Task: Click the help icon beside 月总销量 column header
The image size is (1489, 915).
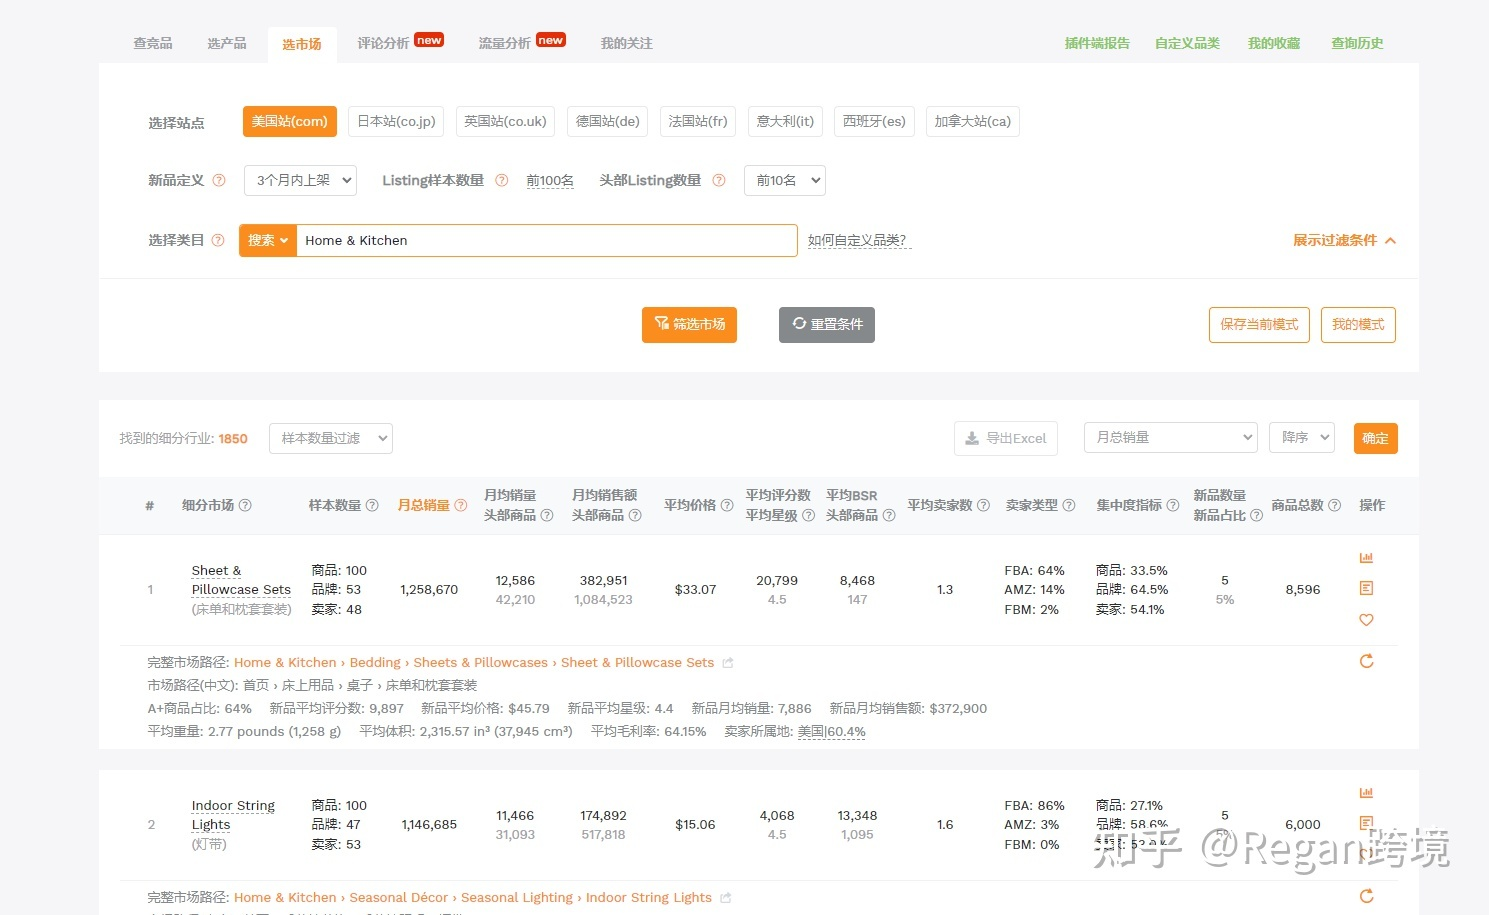Action: 459,505
